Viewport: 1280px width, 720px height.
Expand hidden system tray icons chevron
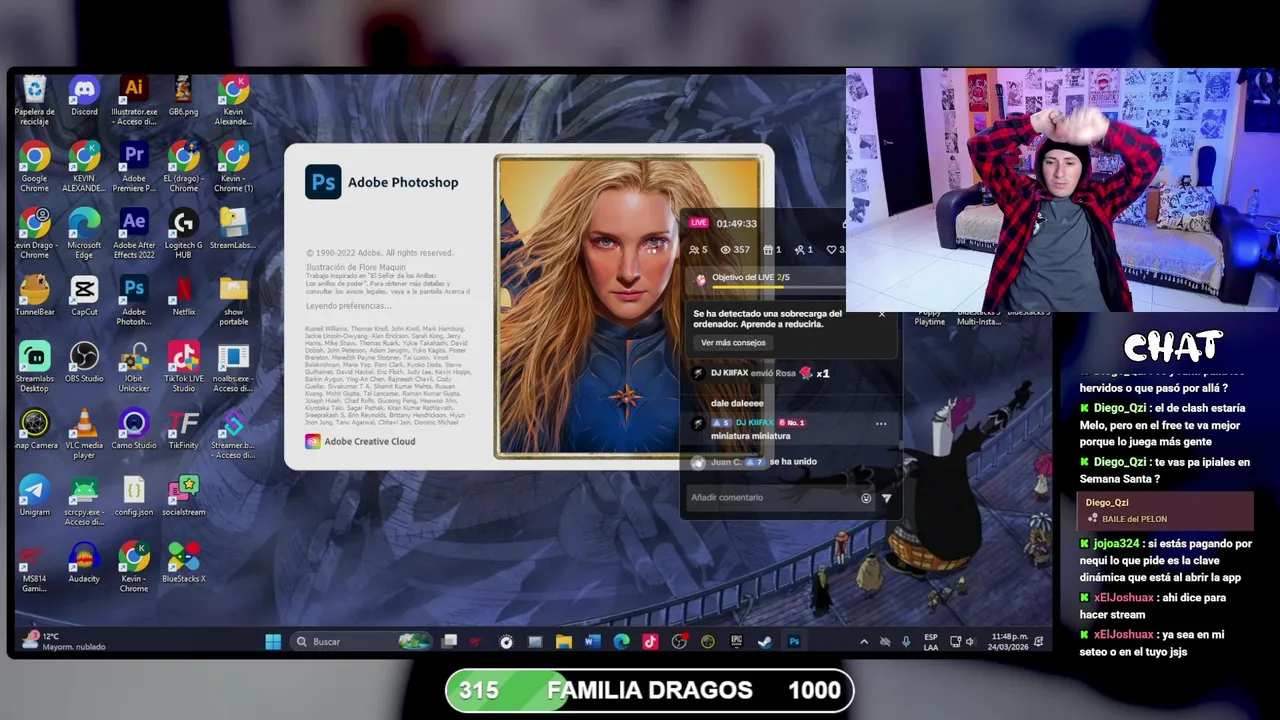click(x=864, y=642)
